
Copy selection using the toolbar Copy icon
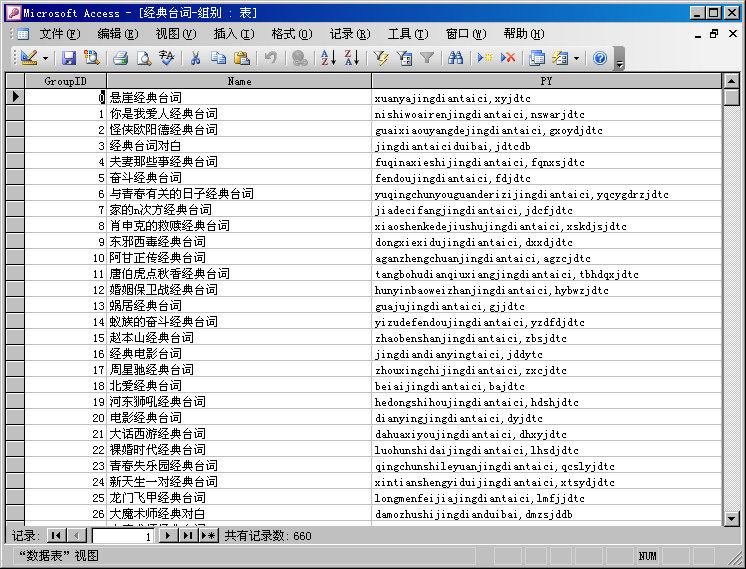pos(218,58)
